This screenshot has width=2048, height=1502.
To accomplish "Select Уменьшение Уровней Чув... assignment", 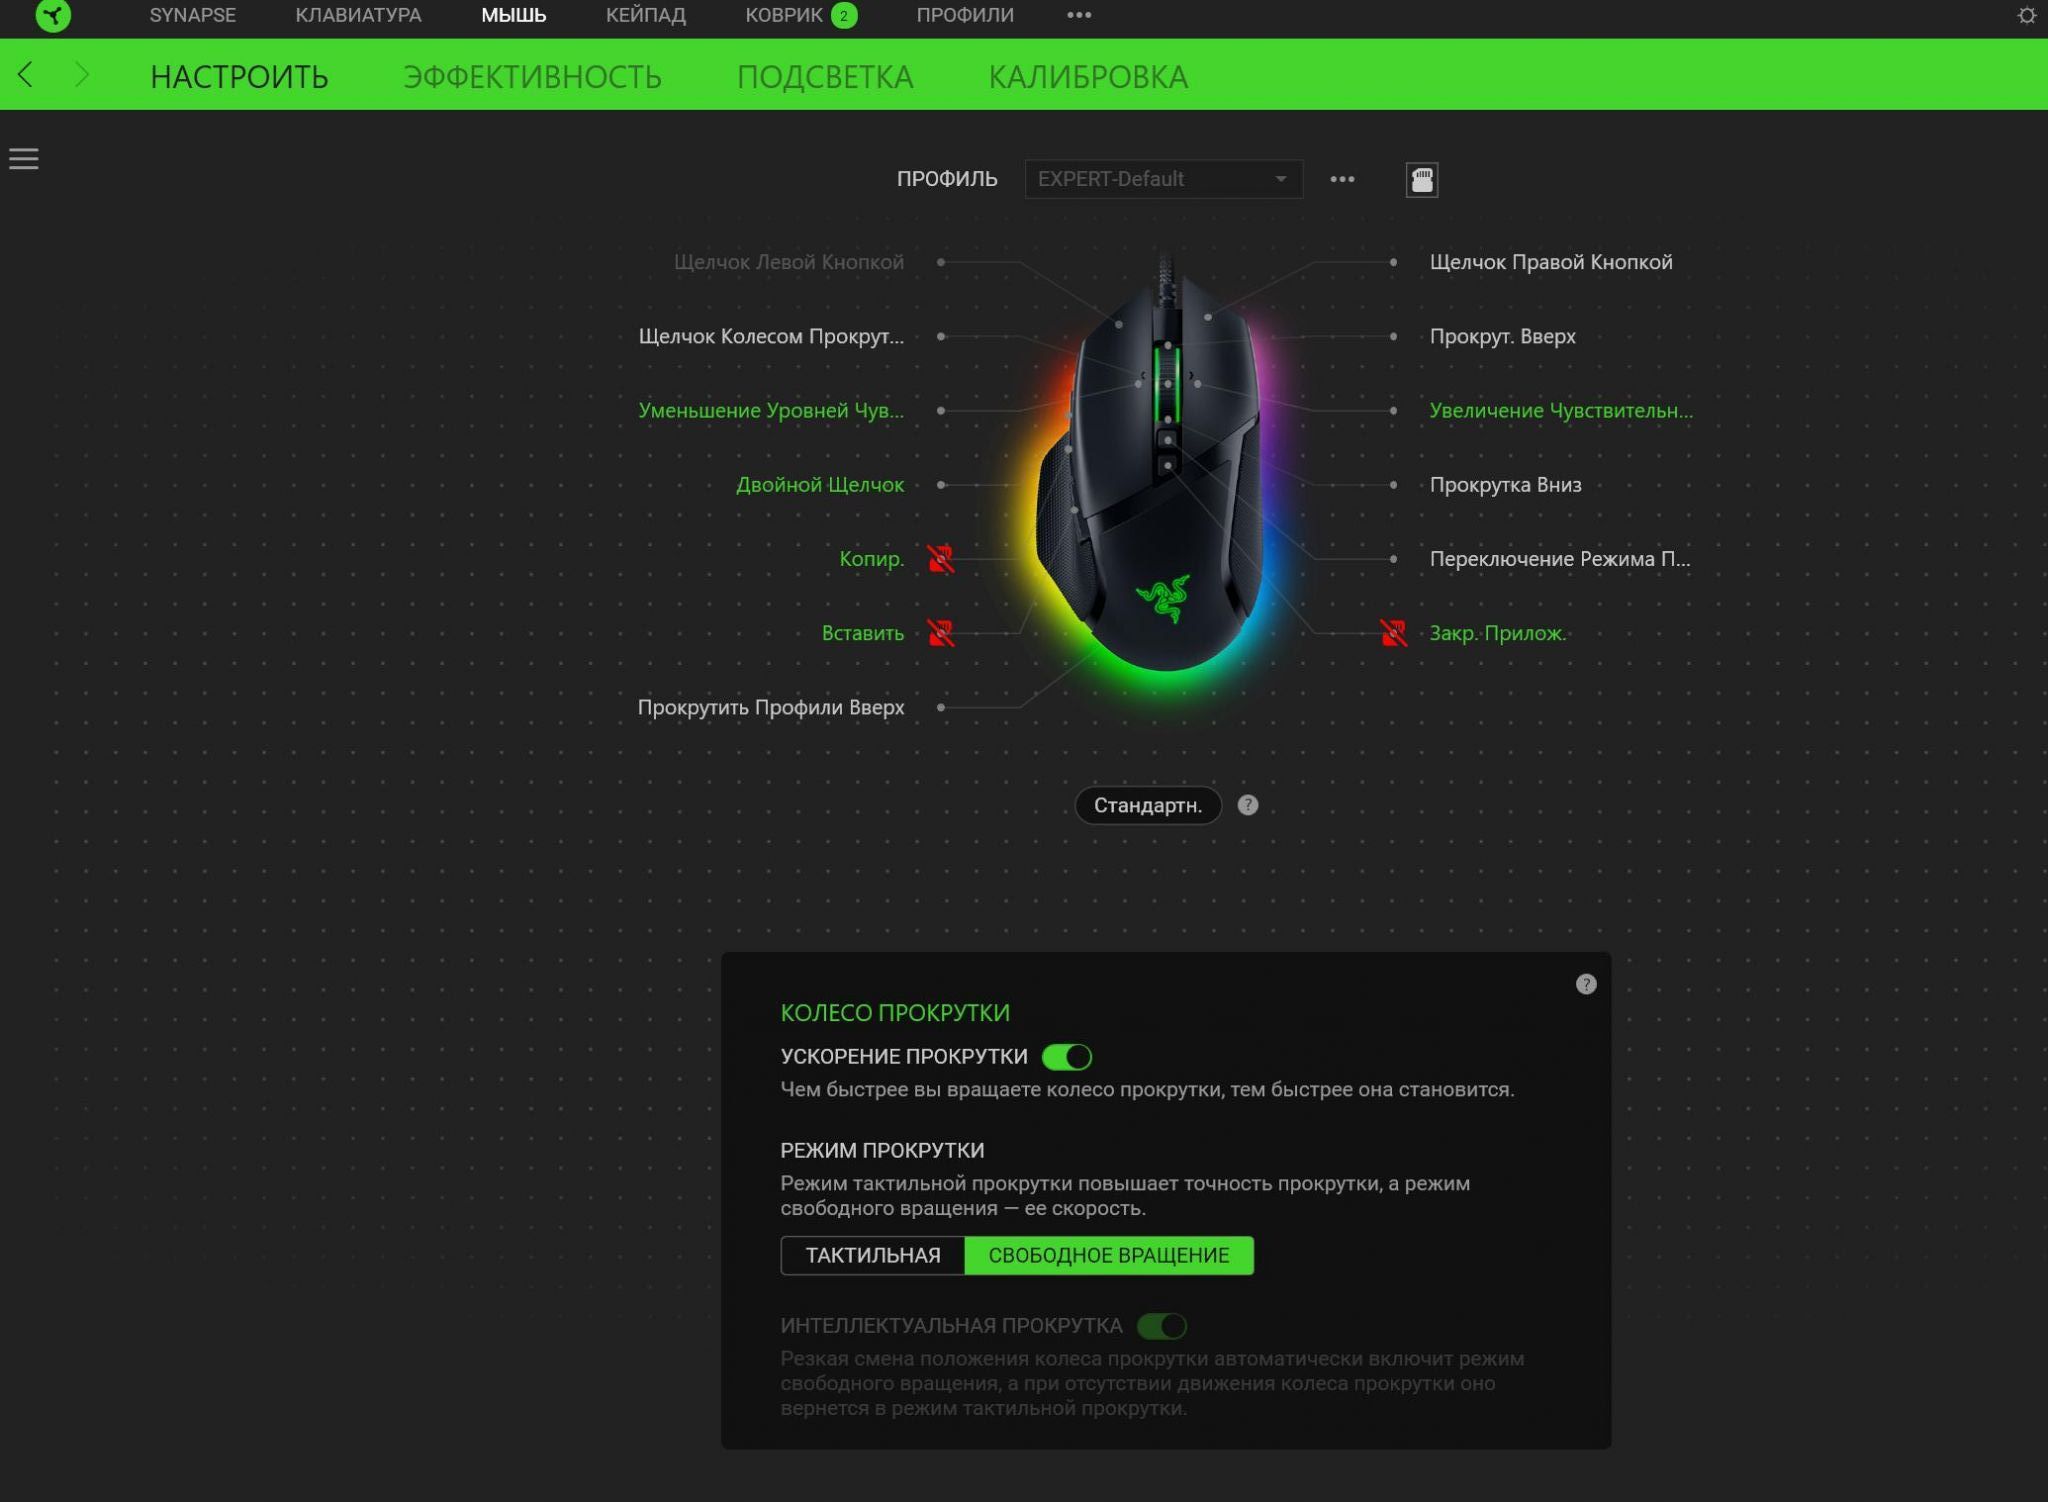I will coord(771,410).
